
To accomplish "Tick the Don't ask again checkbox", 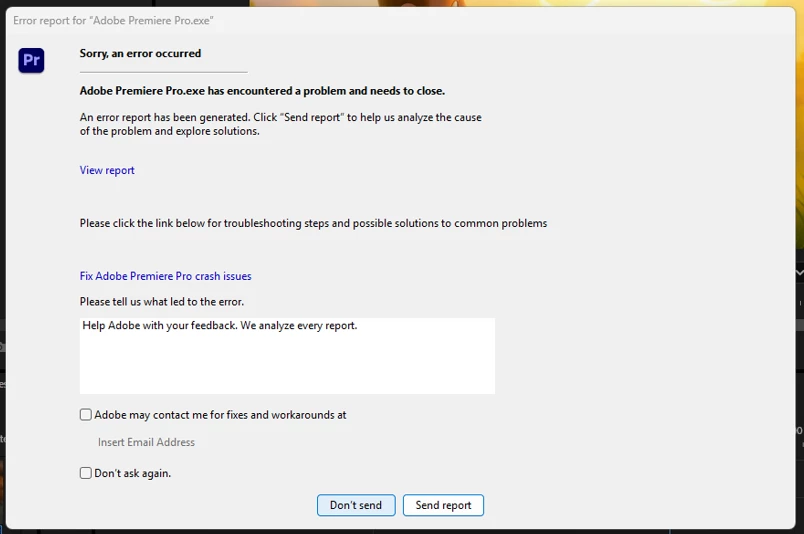I will click(x=86, y=473).
